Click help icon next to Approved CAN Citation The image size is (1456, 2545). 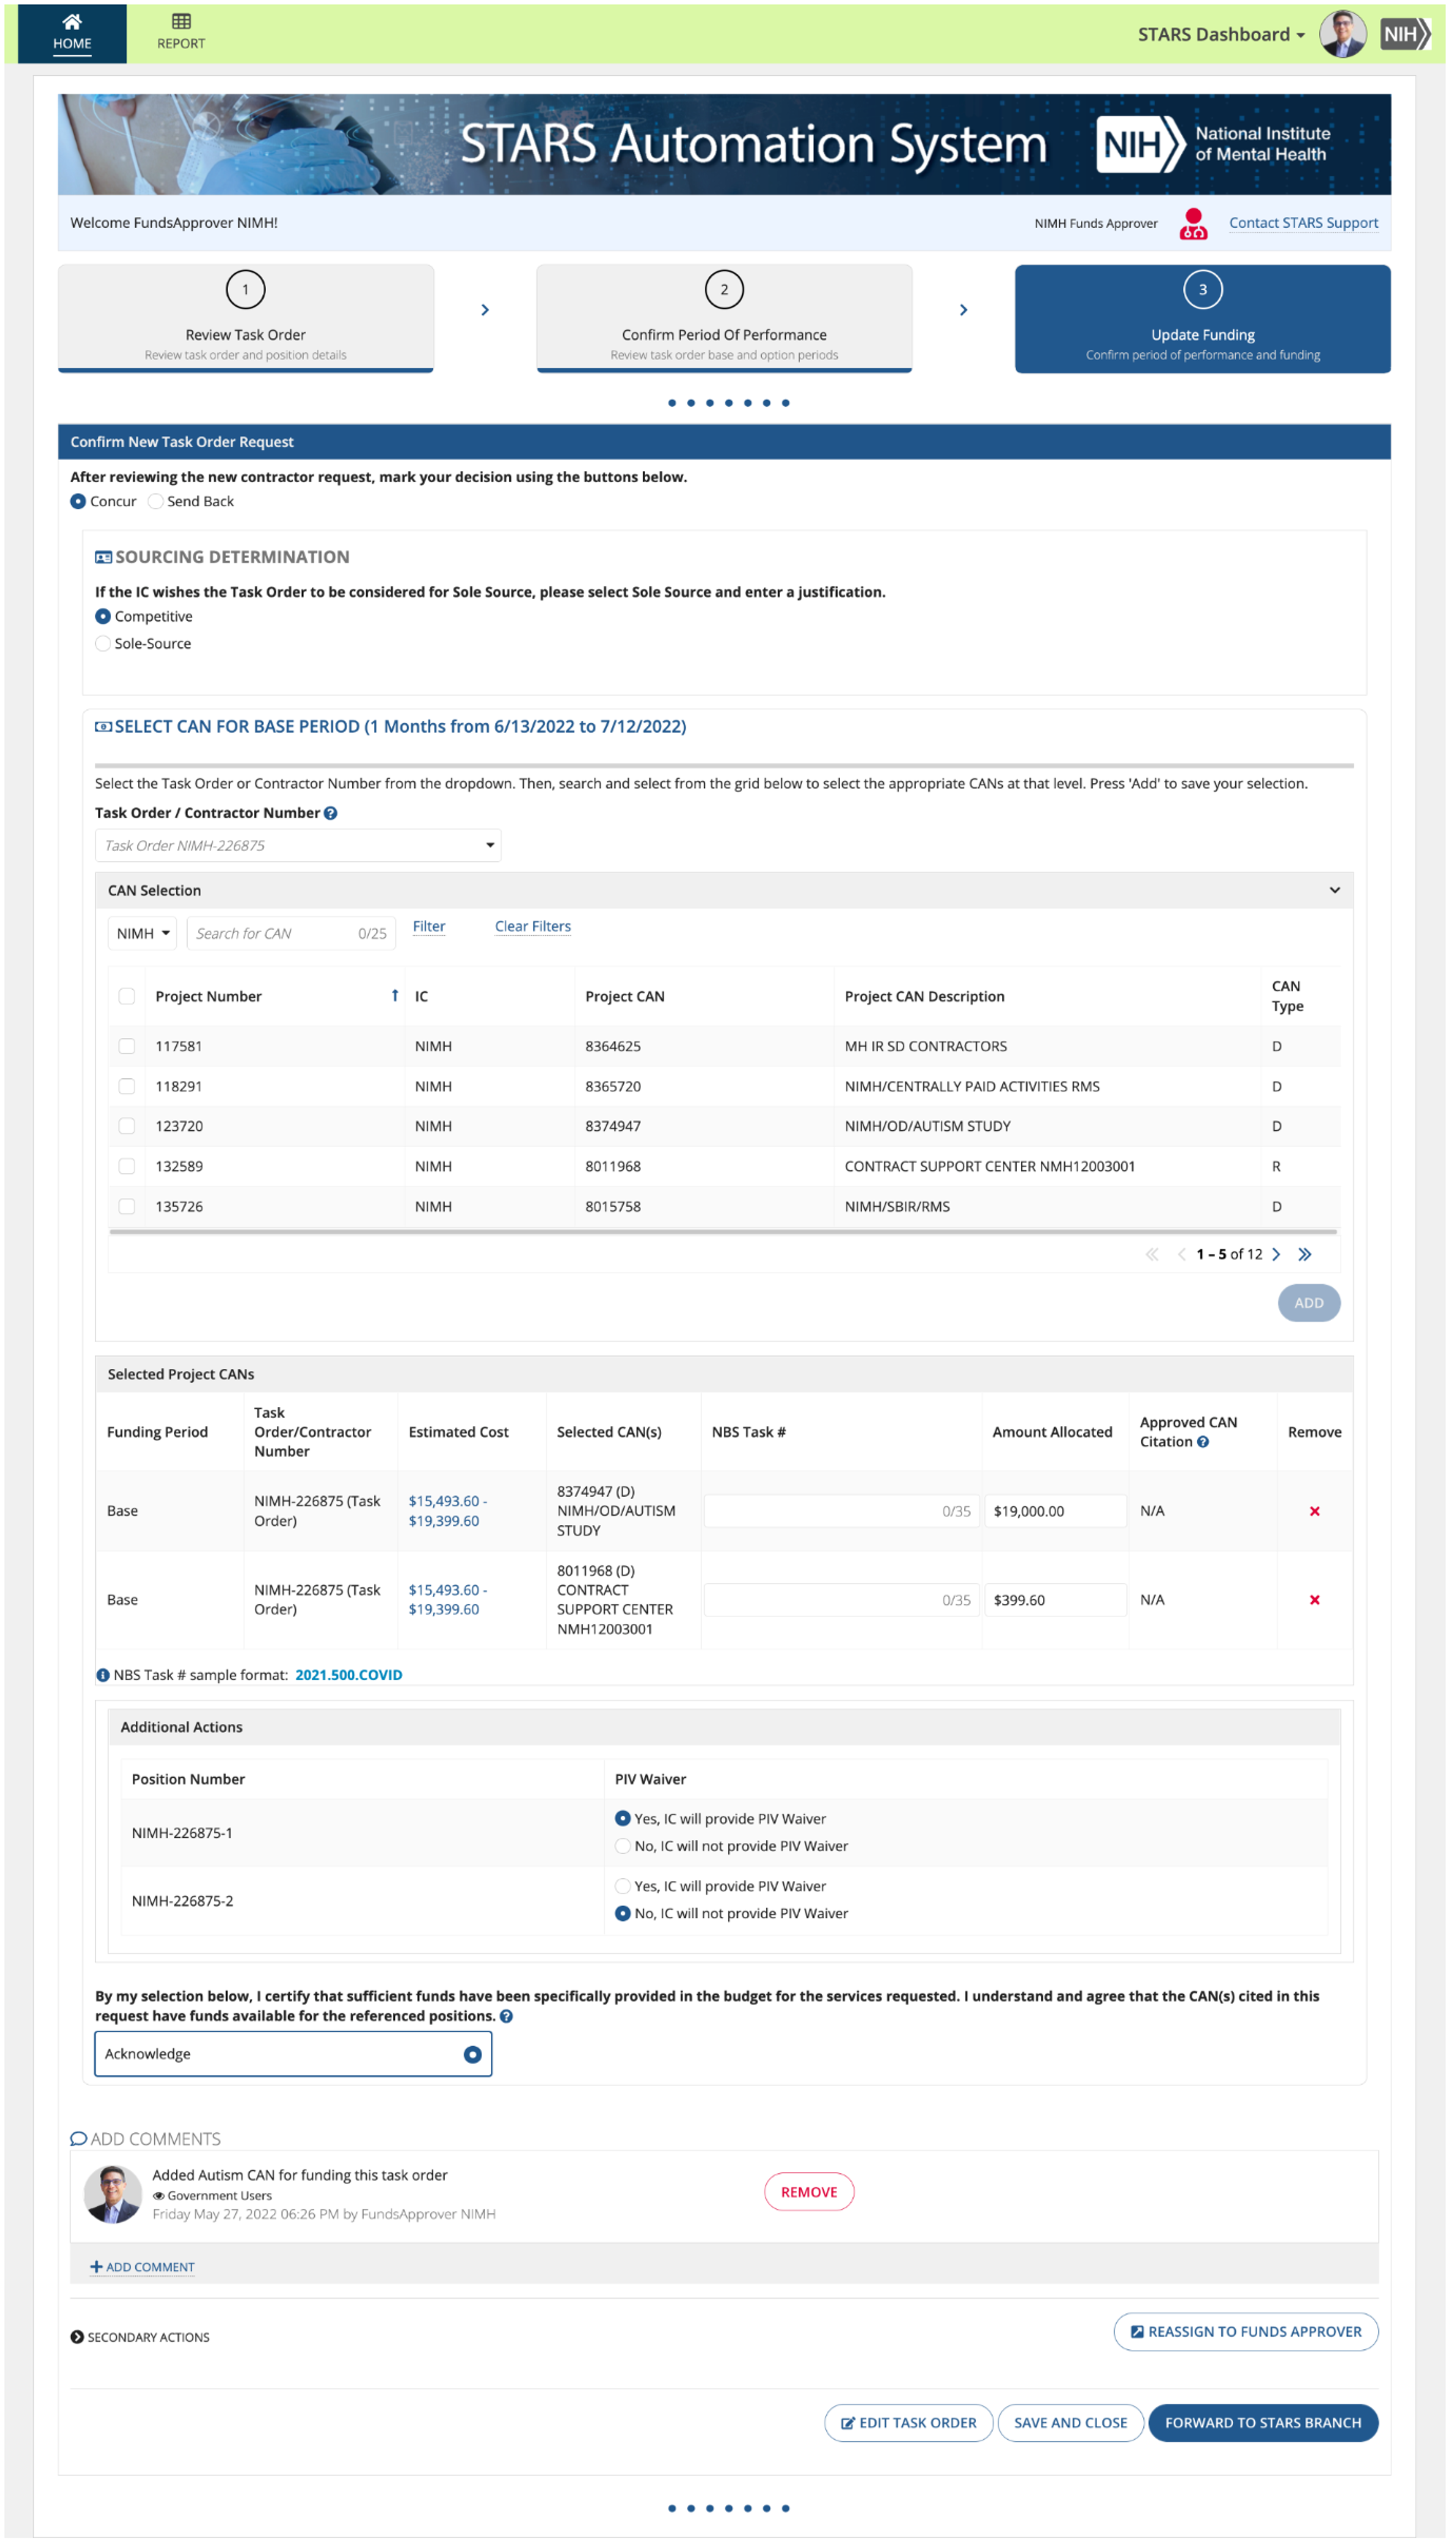pyautogui.click(x=1203, y=1442)
